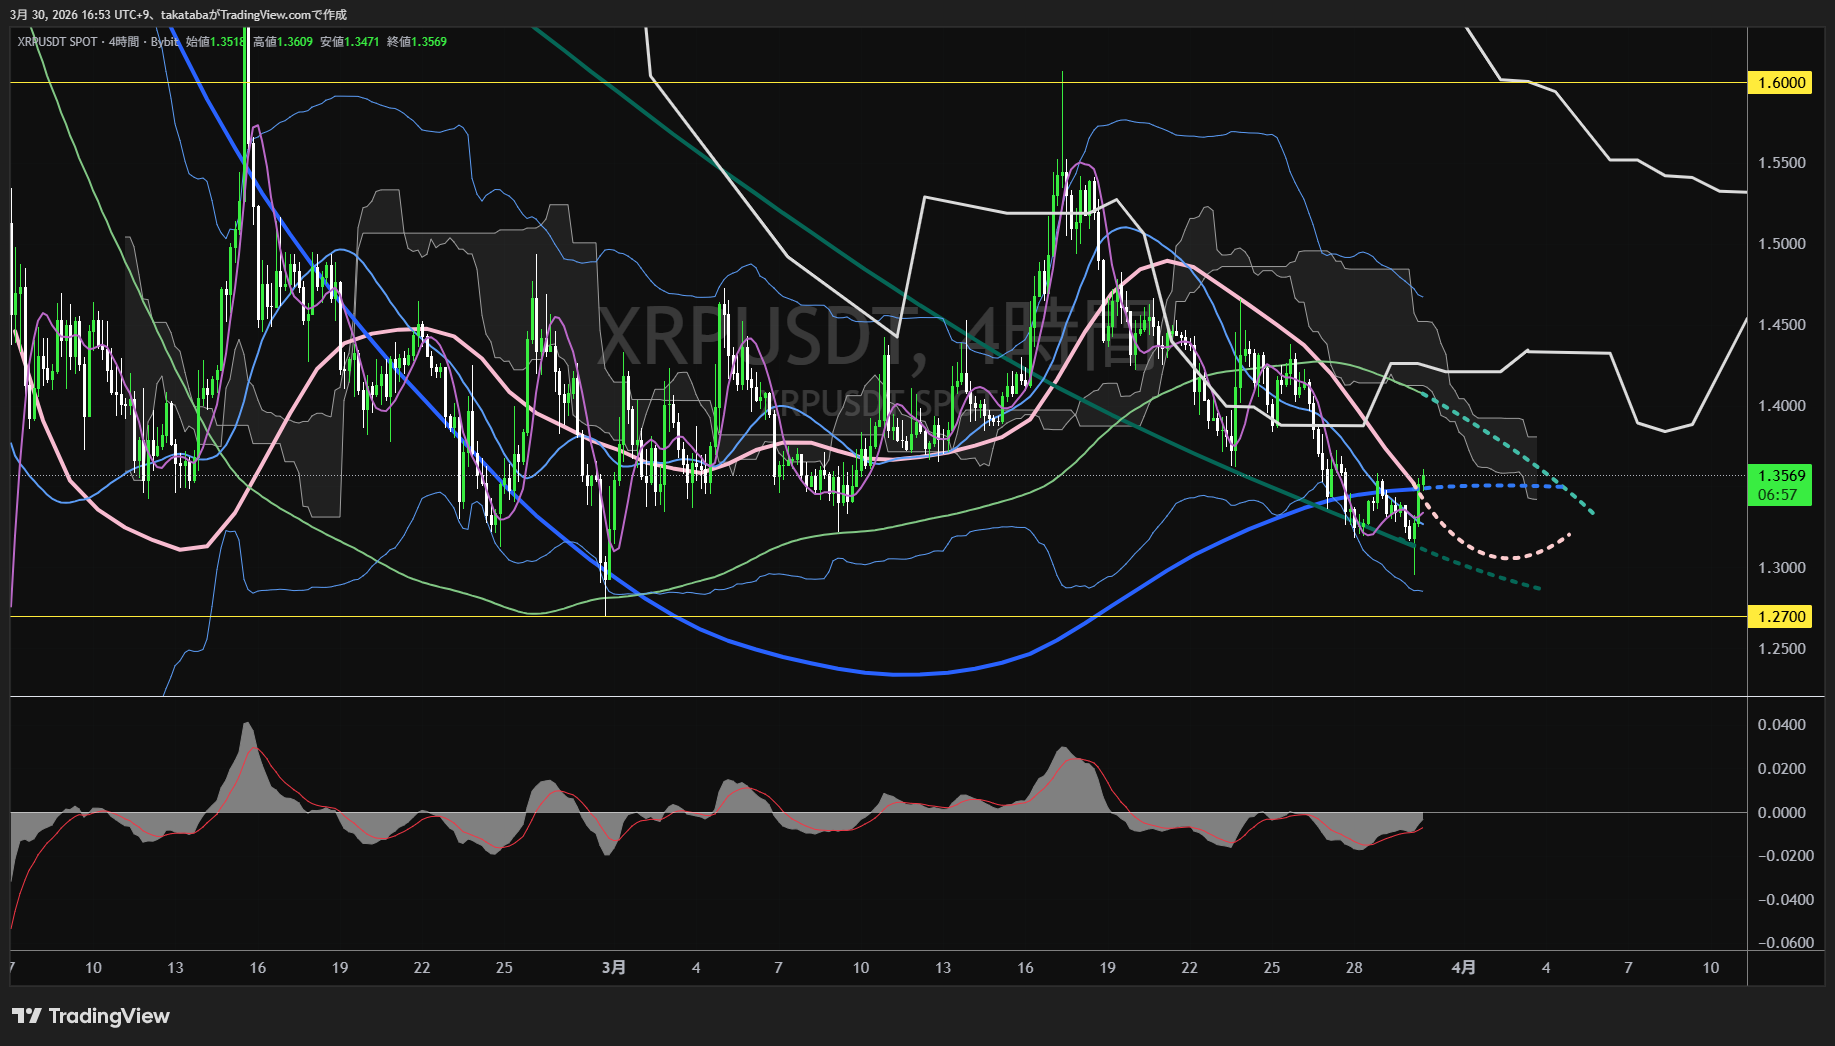Click the 1.4500 price axis tick
The image size is (1835, 1046).
pos(1782,325)
